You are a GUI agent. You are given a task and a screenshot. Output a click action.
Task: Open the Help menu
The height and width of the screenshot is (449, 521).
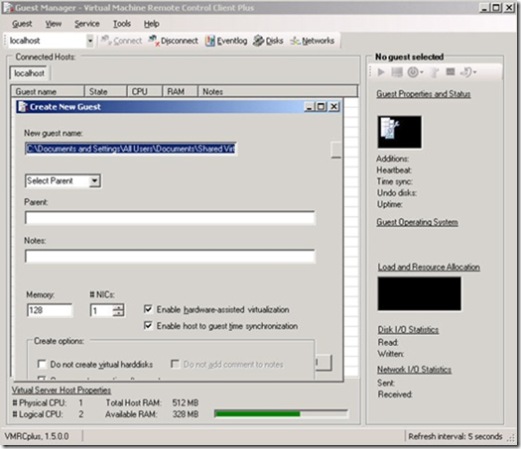pos(151,24)
